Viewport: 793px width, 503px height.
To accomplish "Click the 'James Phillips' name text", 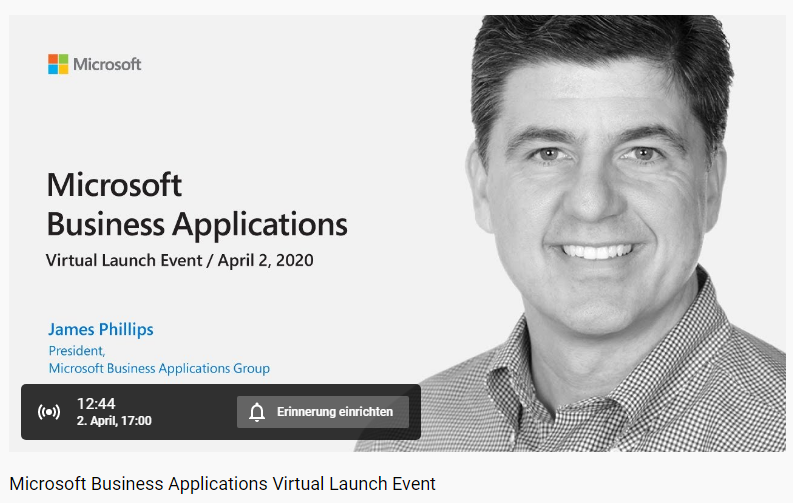I will click(x=101, y=329).
